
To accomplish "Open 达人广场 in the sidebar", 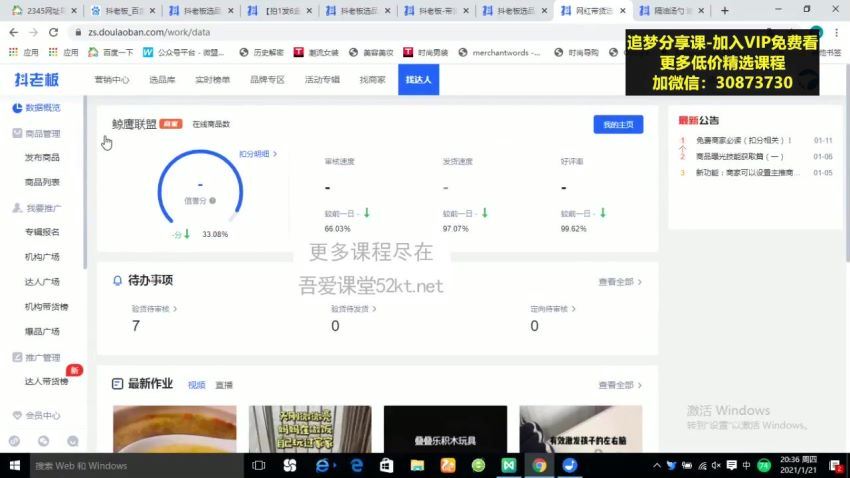I will [x=42, y=282].
